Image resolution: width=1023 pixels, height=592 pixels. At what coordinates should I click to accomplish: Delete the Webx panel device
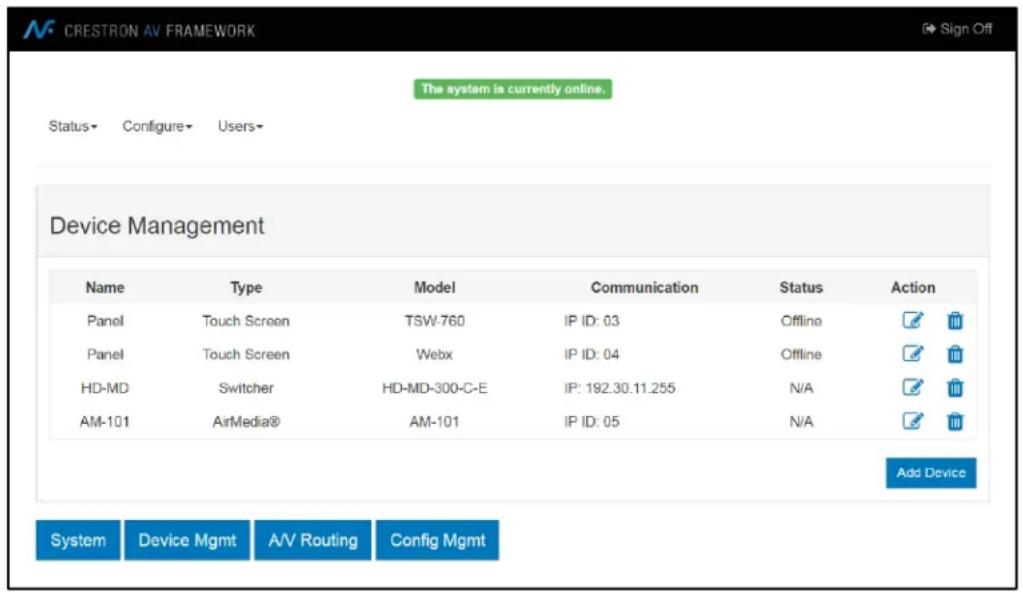(954, 354)
